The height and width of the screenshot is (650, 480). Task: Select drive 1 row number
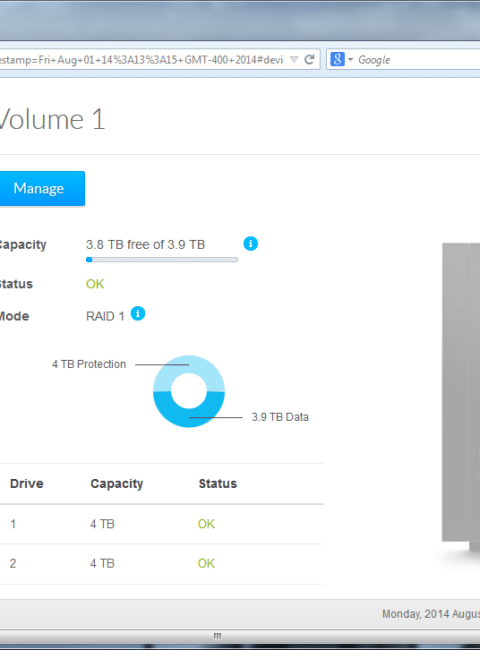(13, 524)
